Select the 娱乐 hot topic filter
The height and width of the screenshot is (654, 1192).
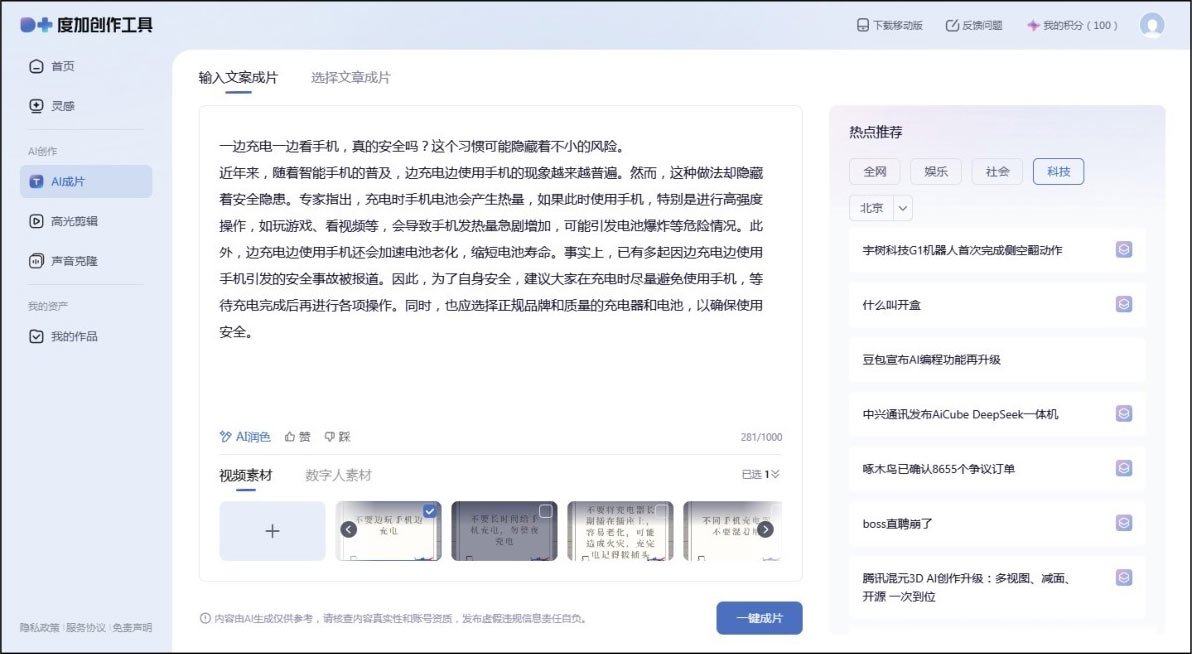935,172
